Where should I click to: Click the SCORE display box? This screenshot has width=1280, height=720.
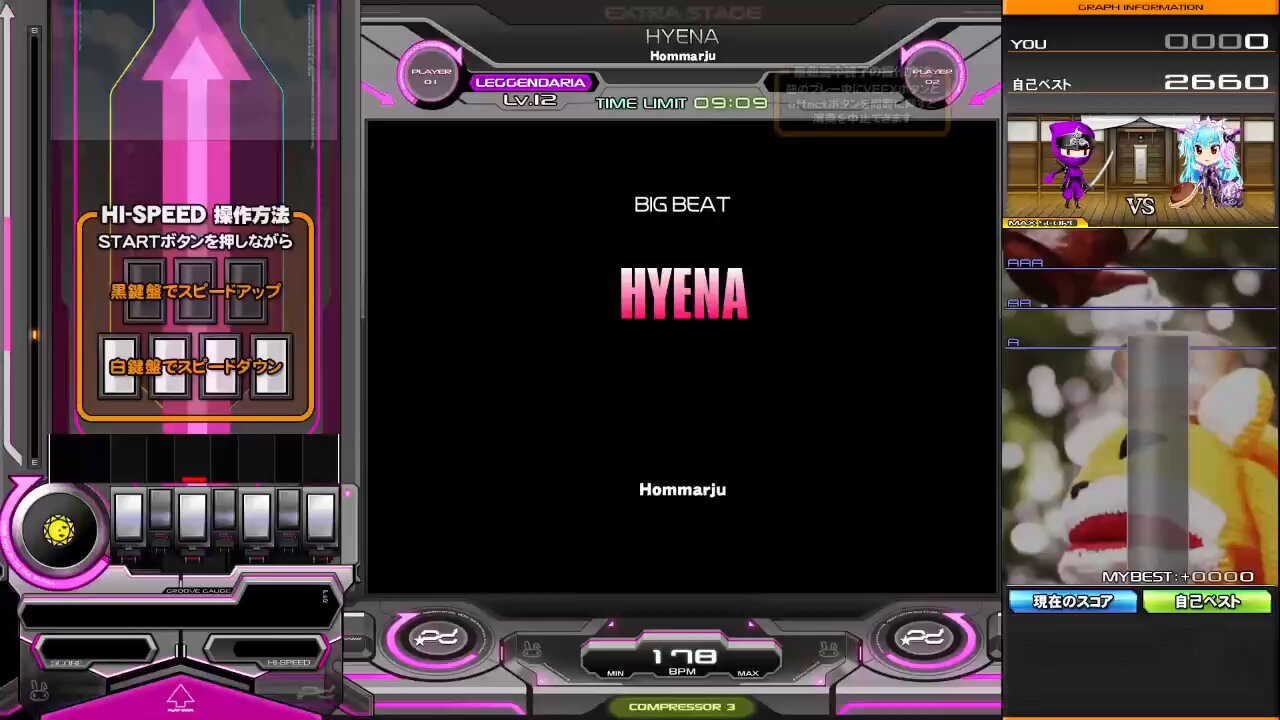pos(95,650)
